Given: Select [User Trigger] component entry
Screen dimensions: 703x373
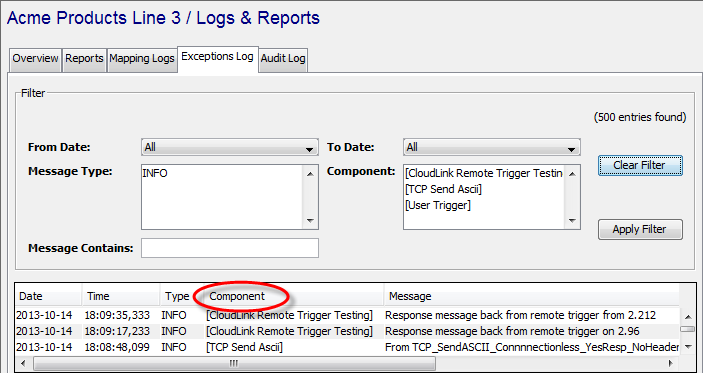Looking at the screenshot, I should click(x=438, y=206).
